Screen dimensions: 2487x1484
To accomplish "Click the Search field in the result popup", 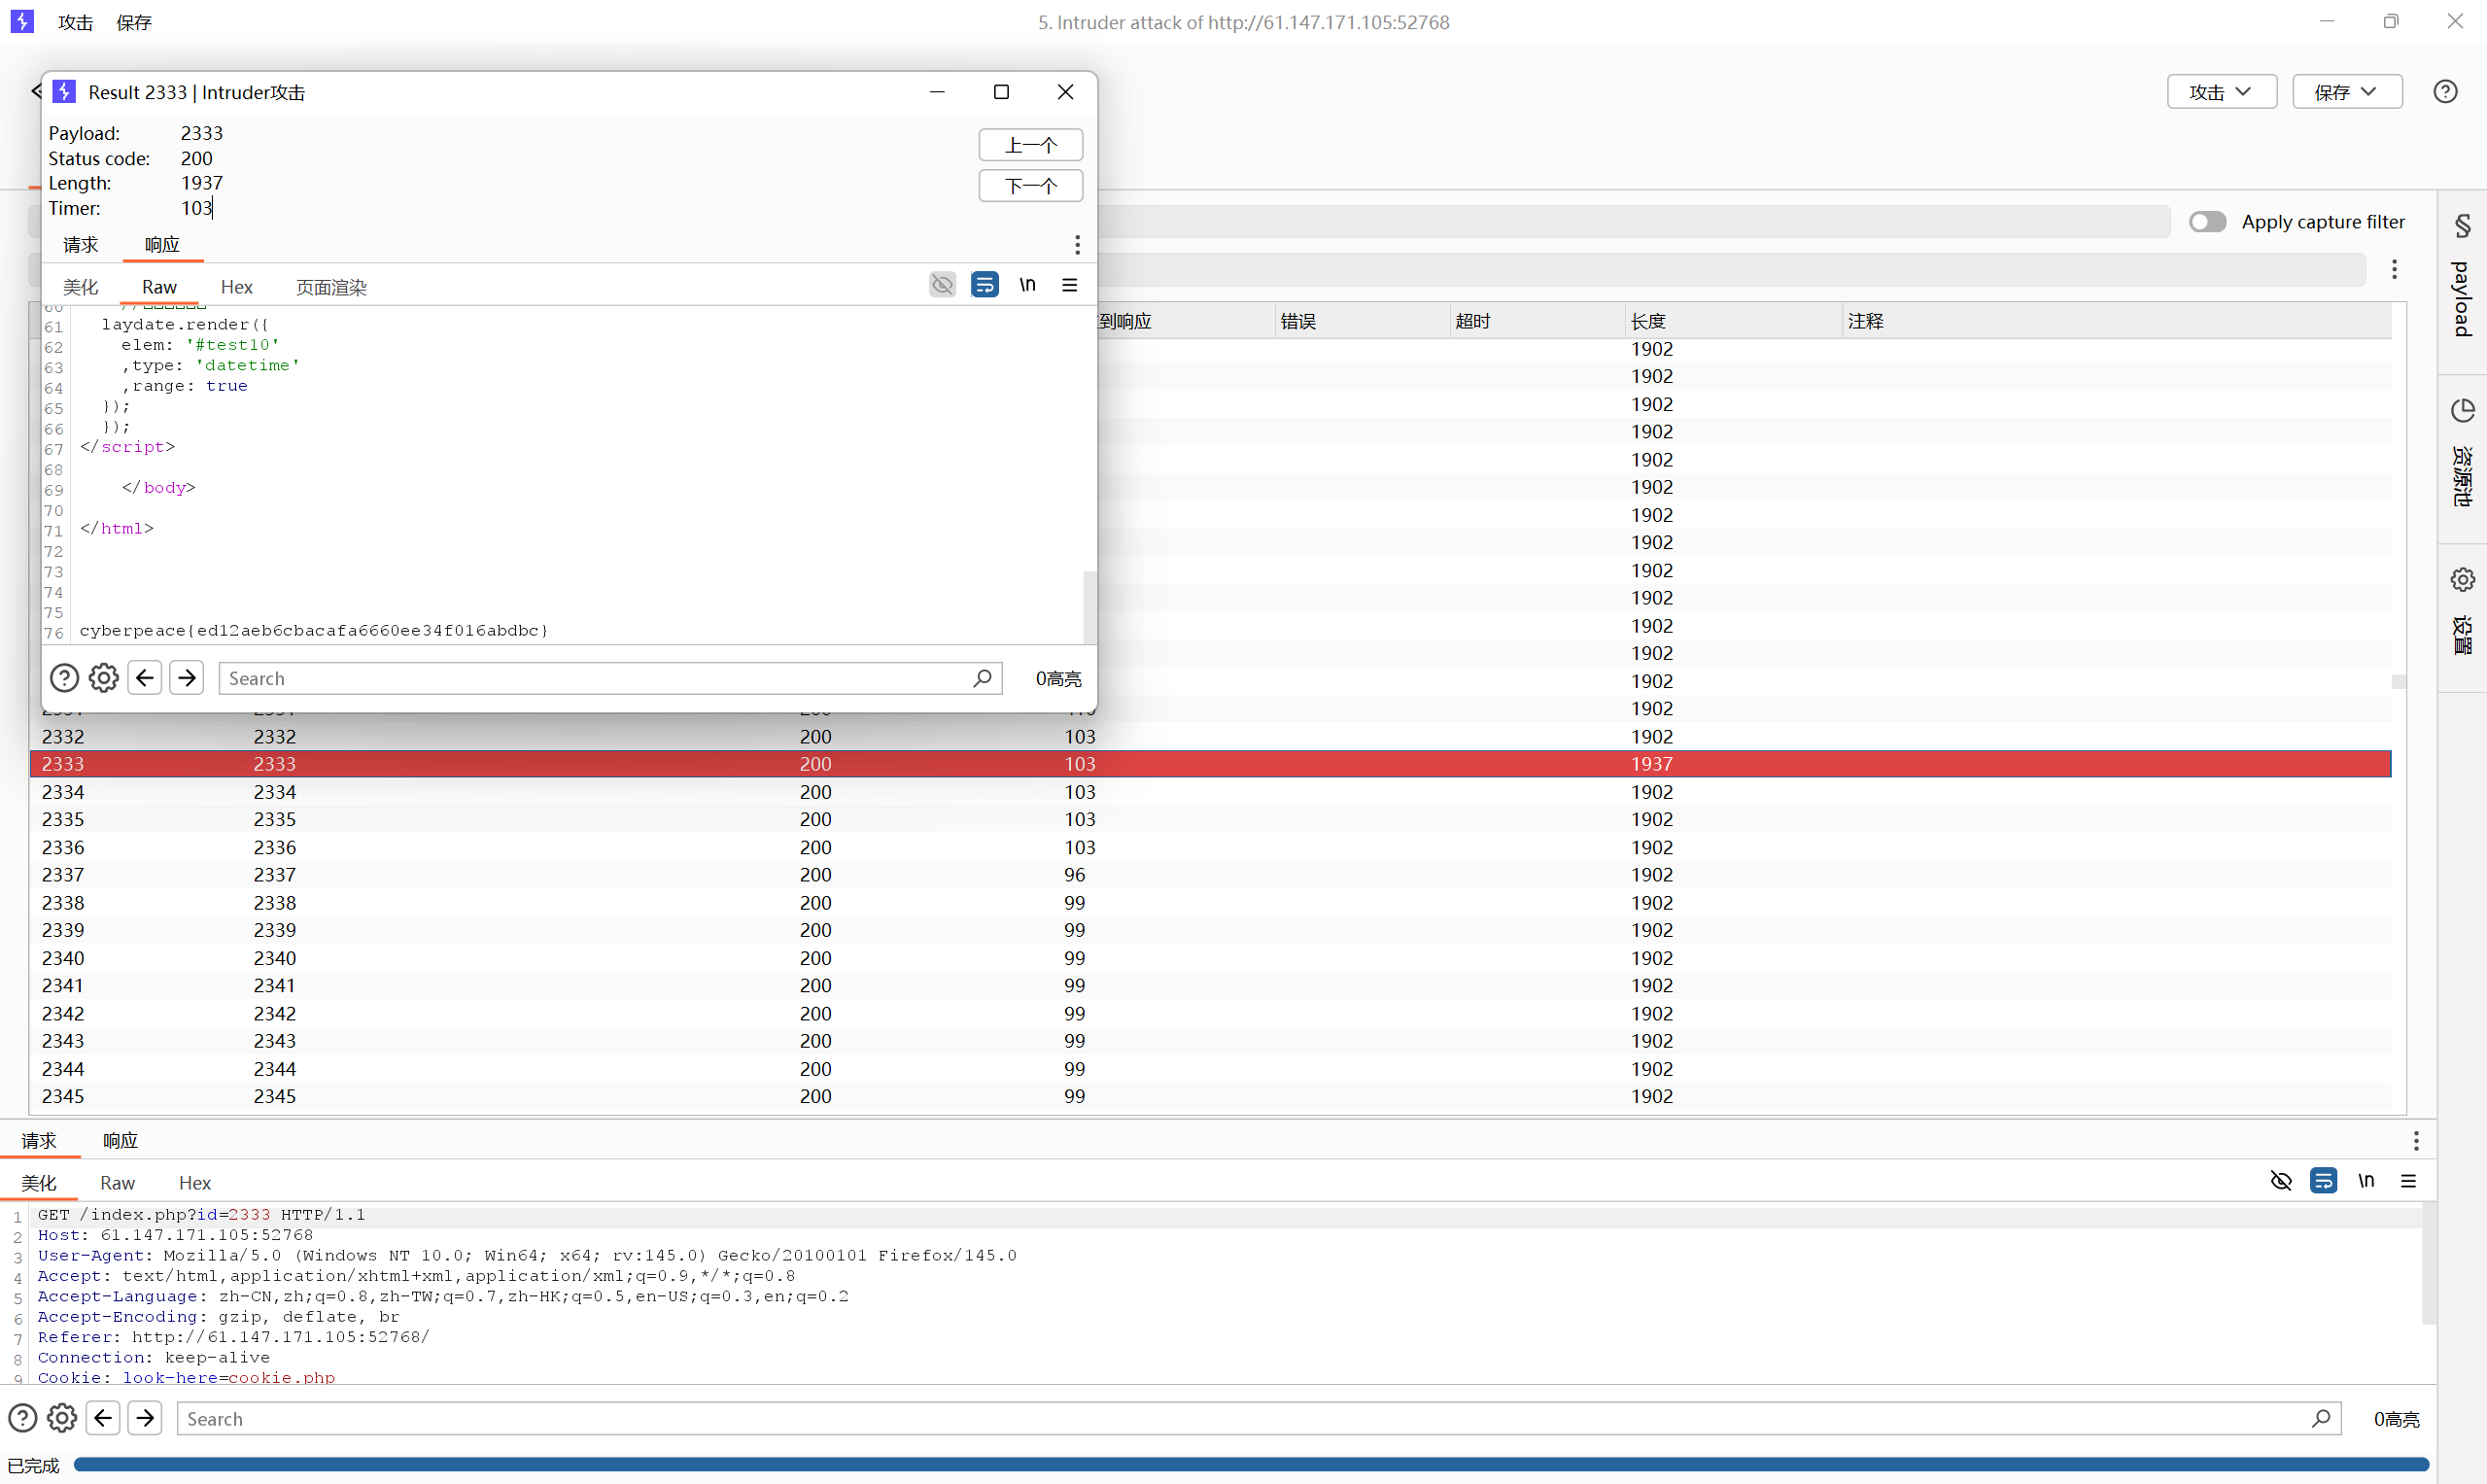I will 595,678.
